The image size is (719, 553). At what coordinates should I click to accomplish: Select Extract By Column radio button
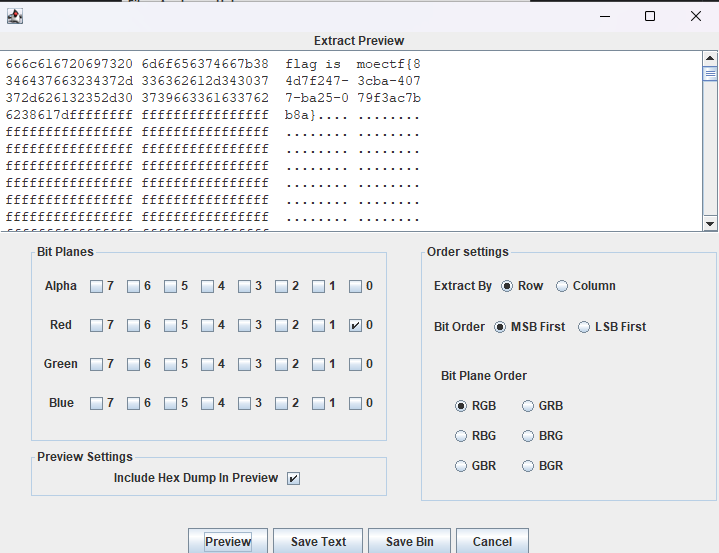click(x=562, y=286)
